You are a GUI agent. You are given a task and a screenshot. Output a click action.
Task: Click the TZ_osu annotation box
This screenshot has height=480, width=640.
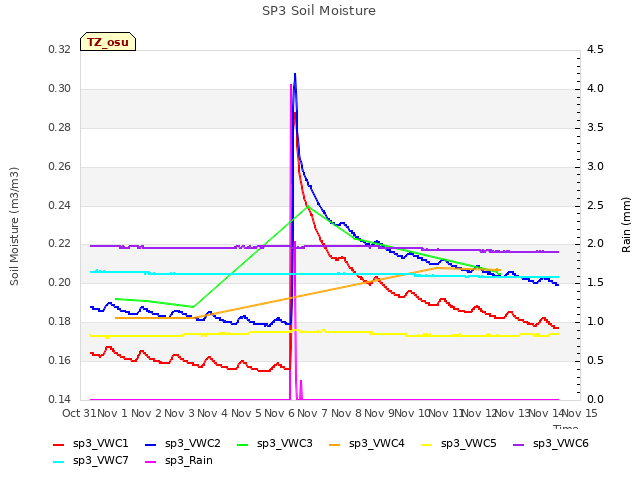108,42
